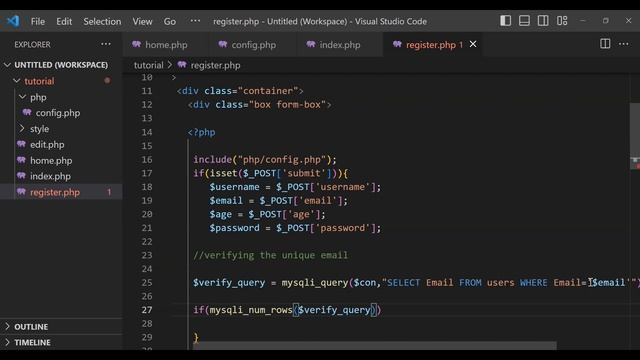Viewport: 640px width, 360px height.
Task: Restore down the VS Code window
Action: [x=606, y=21]
